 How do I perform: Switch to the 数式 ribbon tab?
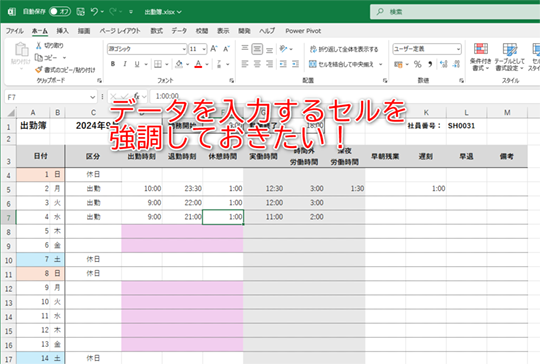point(156,31)
